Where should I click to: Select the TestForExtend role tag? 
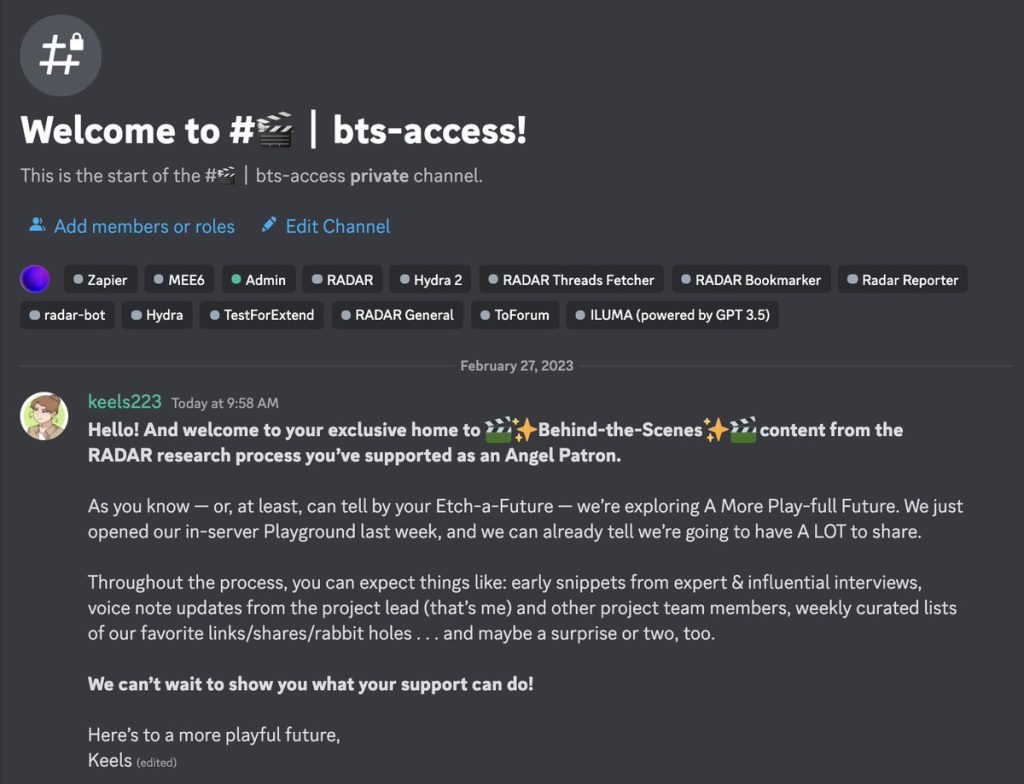[261, 315]
